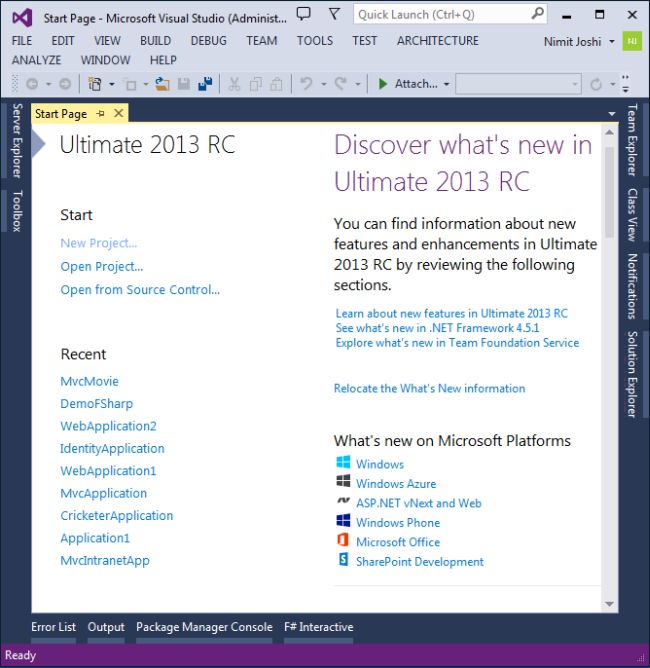Image resolution: width=650 pixels, height=668 pixels.
Task: Click the Open File folder icon
Action: point(162,84)
